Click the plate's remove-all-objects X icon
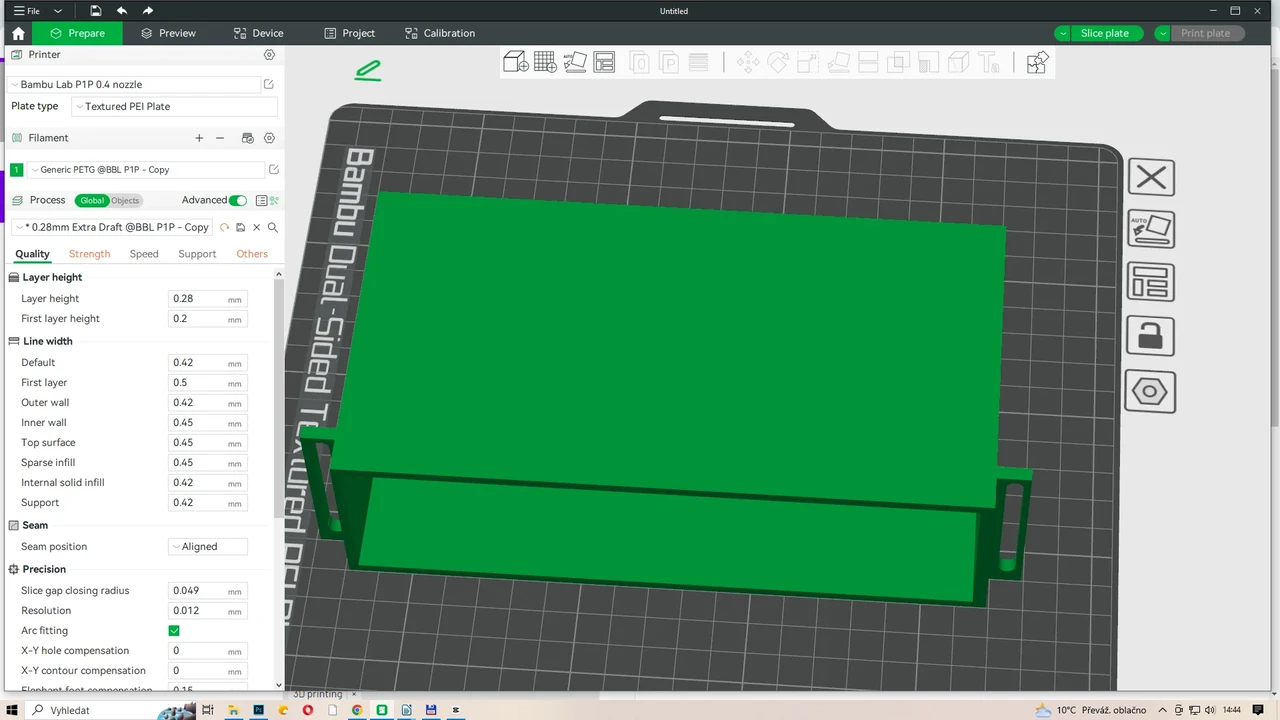This screenshot has width=1280, height=720. point(1151,178)
